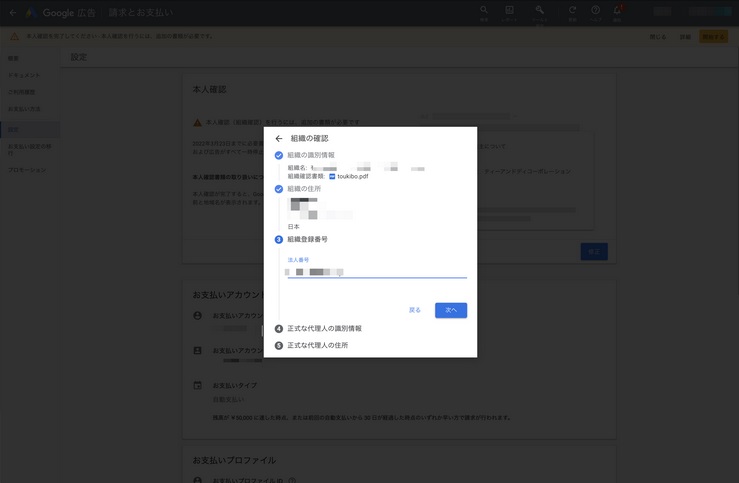
Task: Click the 戻る button
Action: 415,310
